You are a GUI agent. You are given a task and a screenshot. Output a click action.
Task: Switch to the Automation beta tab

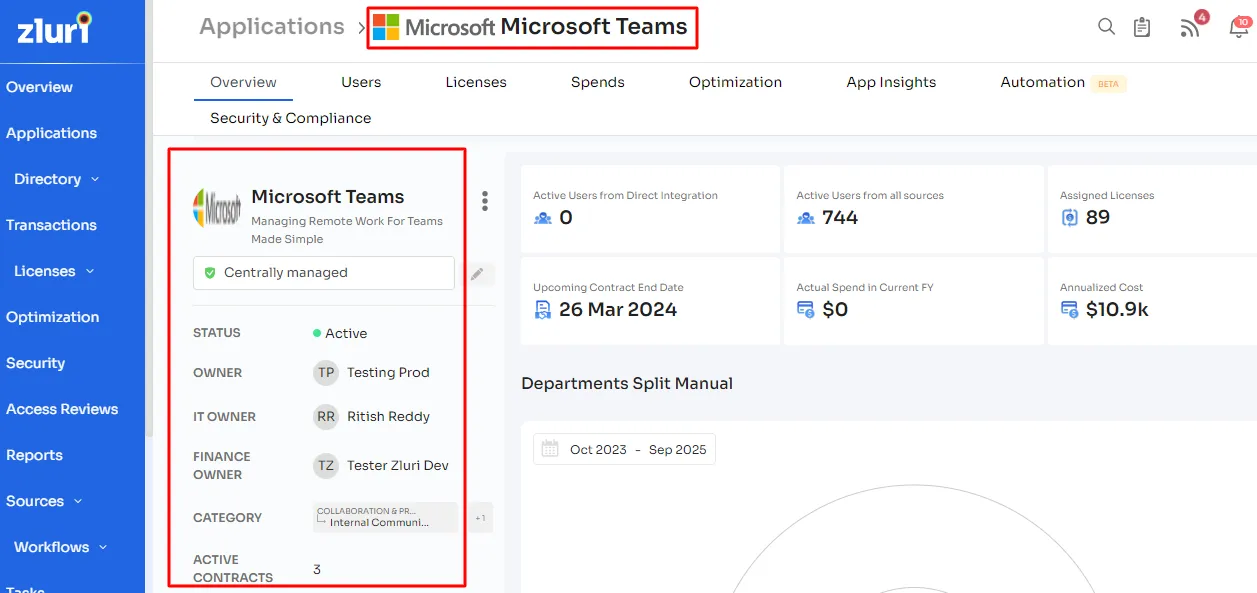1063,82
